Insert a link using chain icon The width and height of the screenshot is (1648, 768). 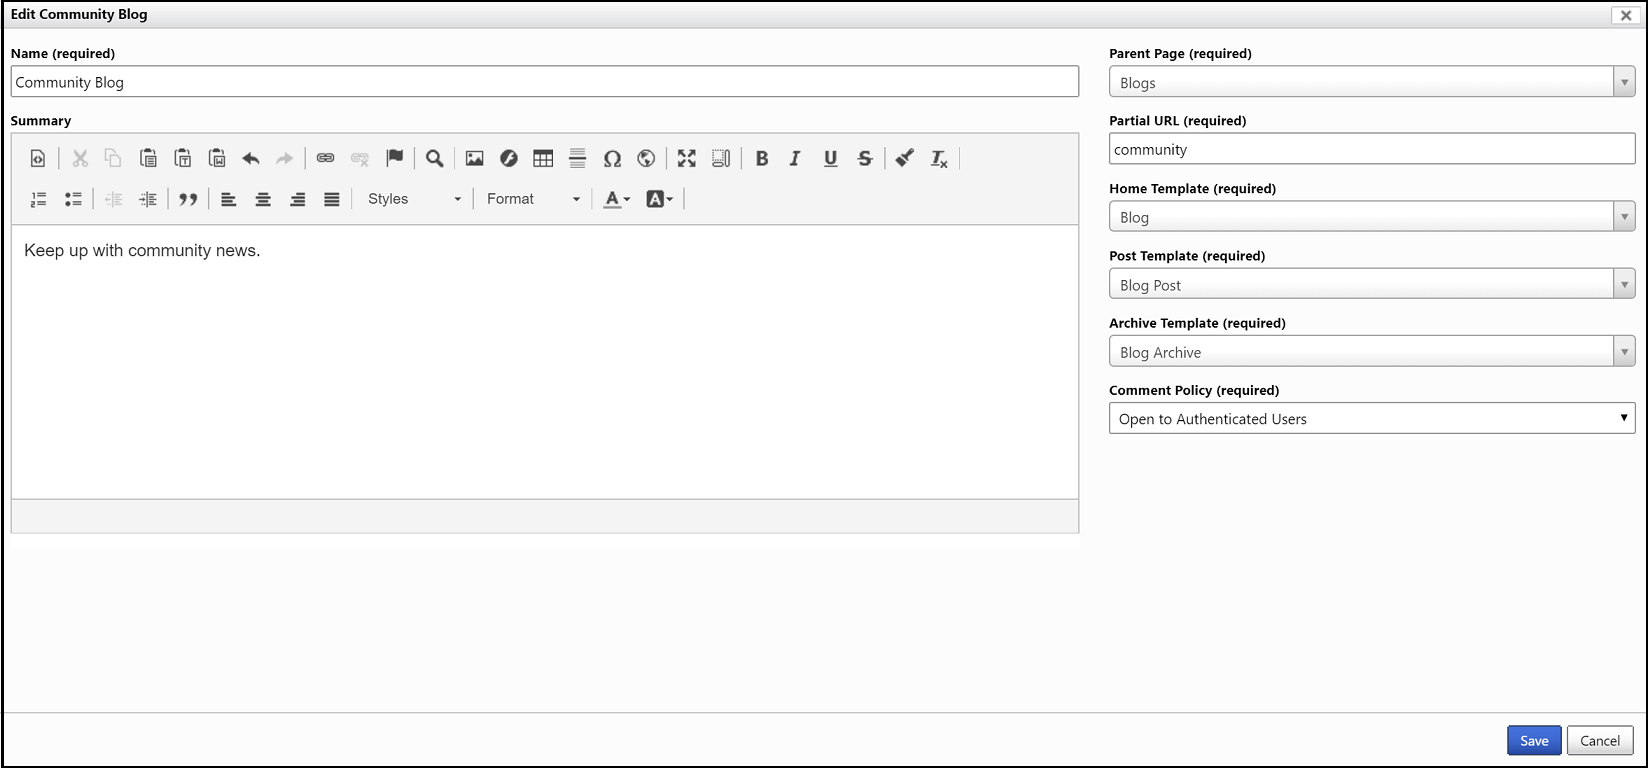(x=326, y=158)
